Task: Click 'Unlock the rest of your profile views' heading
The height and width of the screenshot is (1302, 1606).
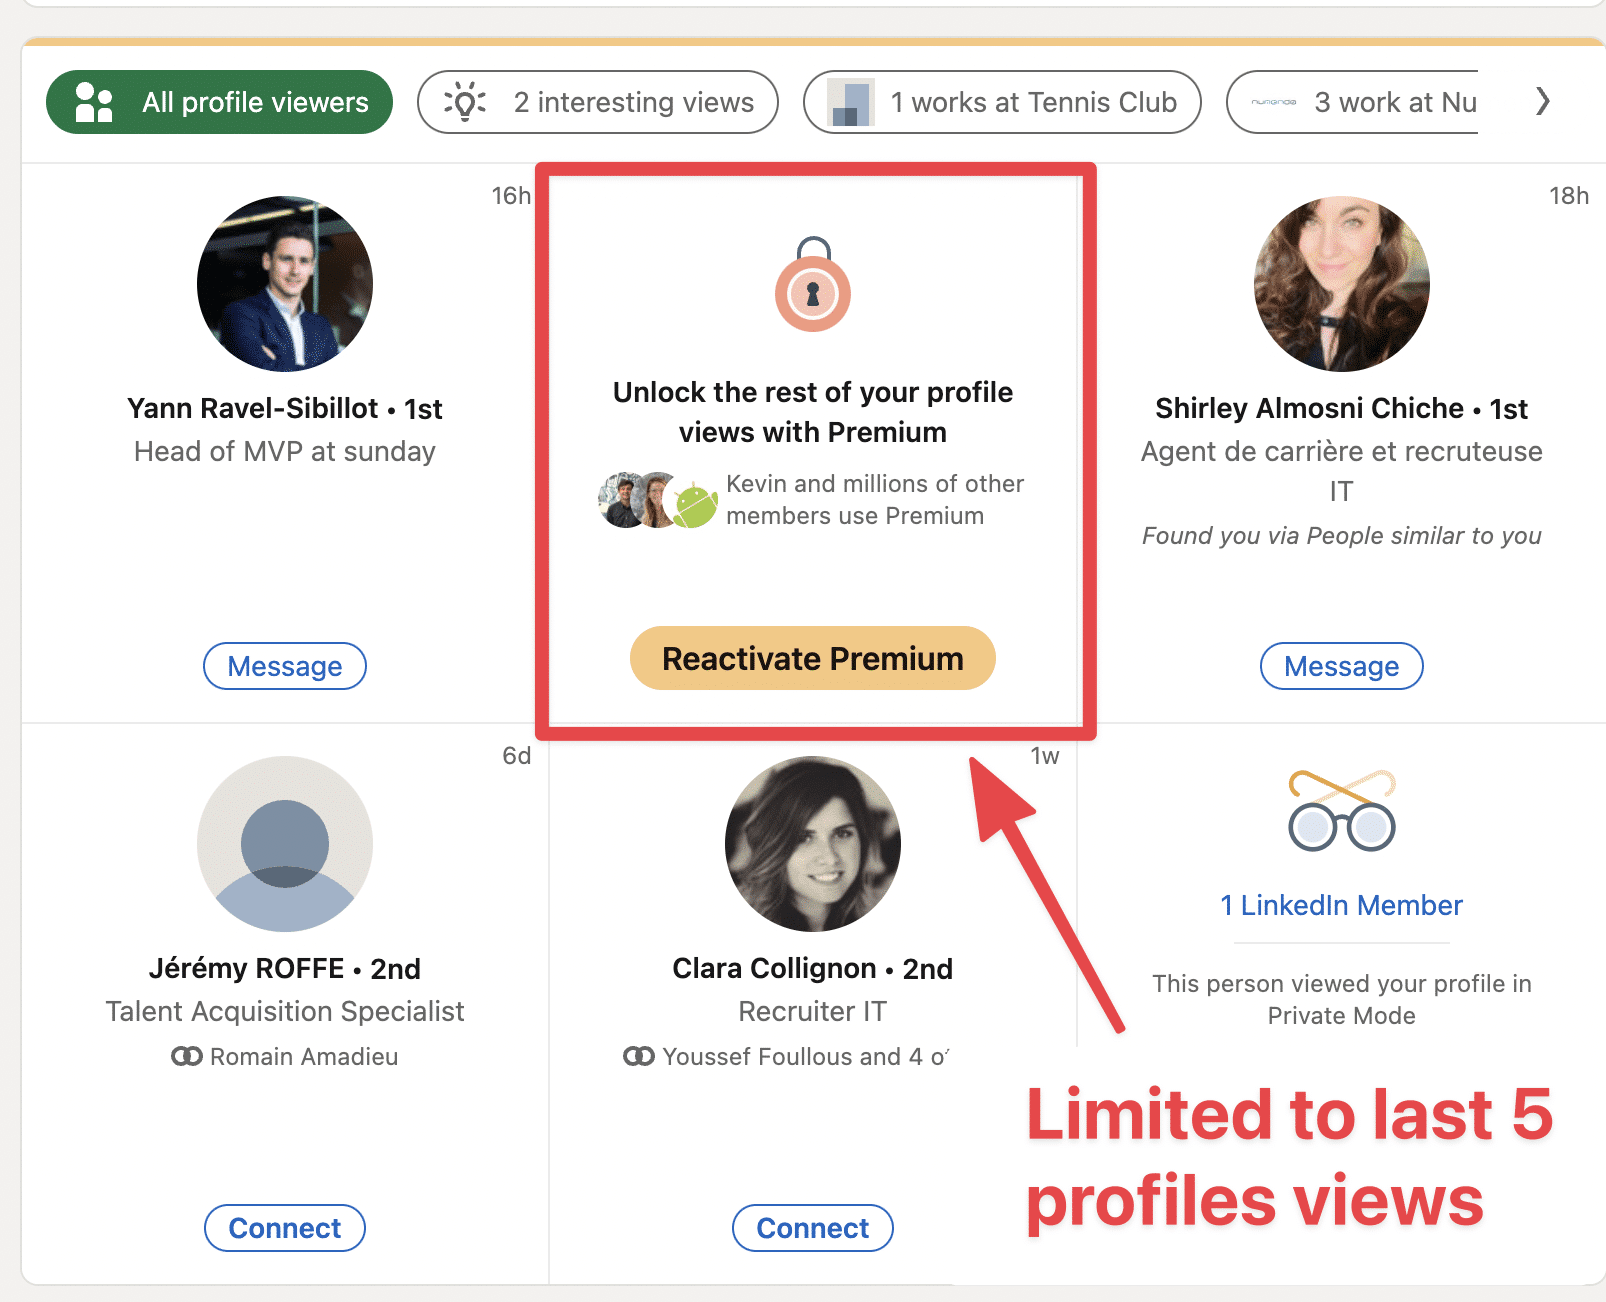Action: (813, 412)
